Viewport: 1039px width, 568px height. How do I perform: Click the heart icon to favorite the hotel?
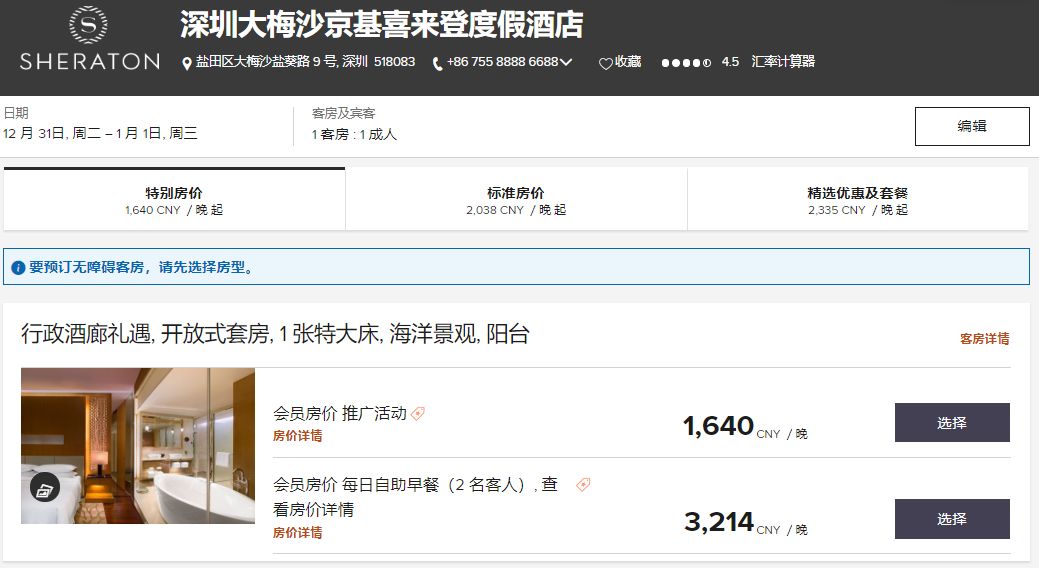point(605,64)
